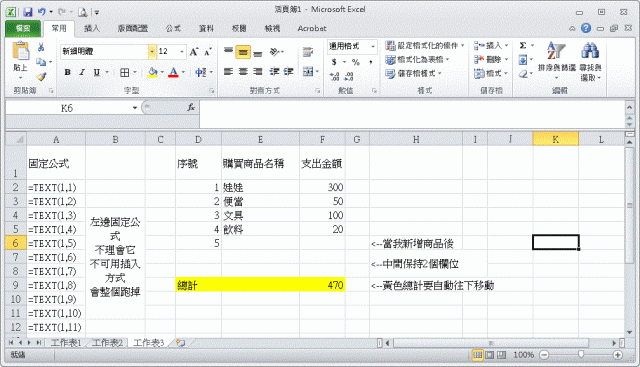Apply the yellow fill color bucket

[x=153, y=73]
